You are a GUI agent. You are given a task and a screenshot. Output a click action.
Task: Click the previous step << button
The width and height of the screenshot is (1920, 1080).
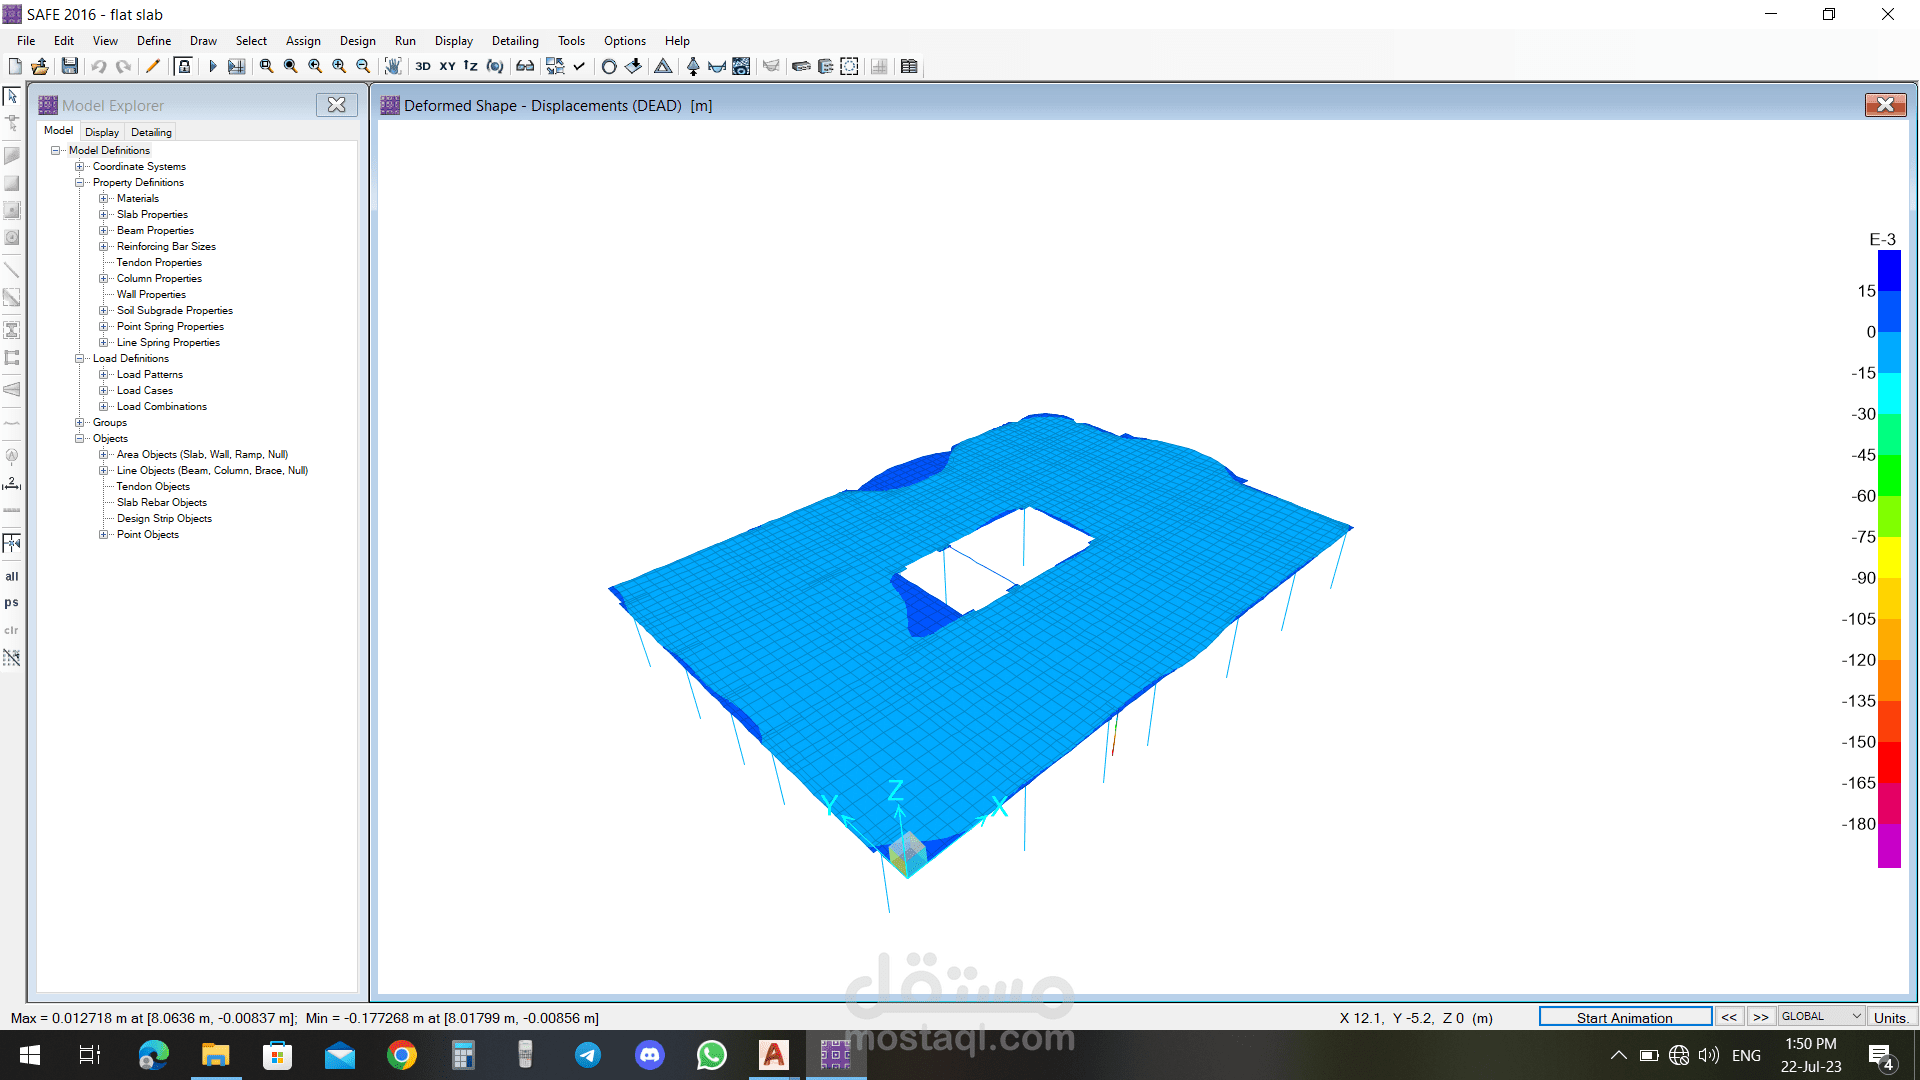(1729, 1017)
